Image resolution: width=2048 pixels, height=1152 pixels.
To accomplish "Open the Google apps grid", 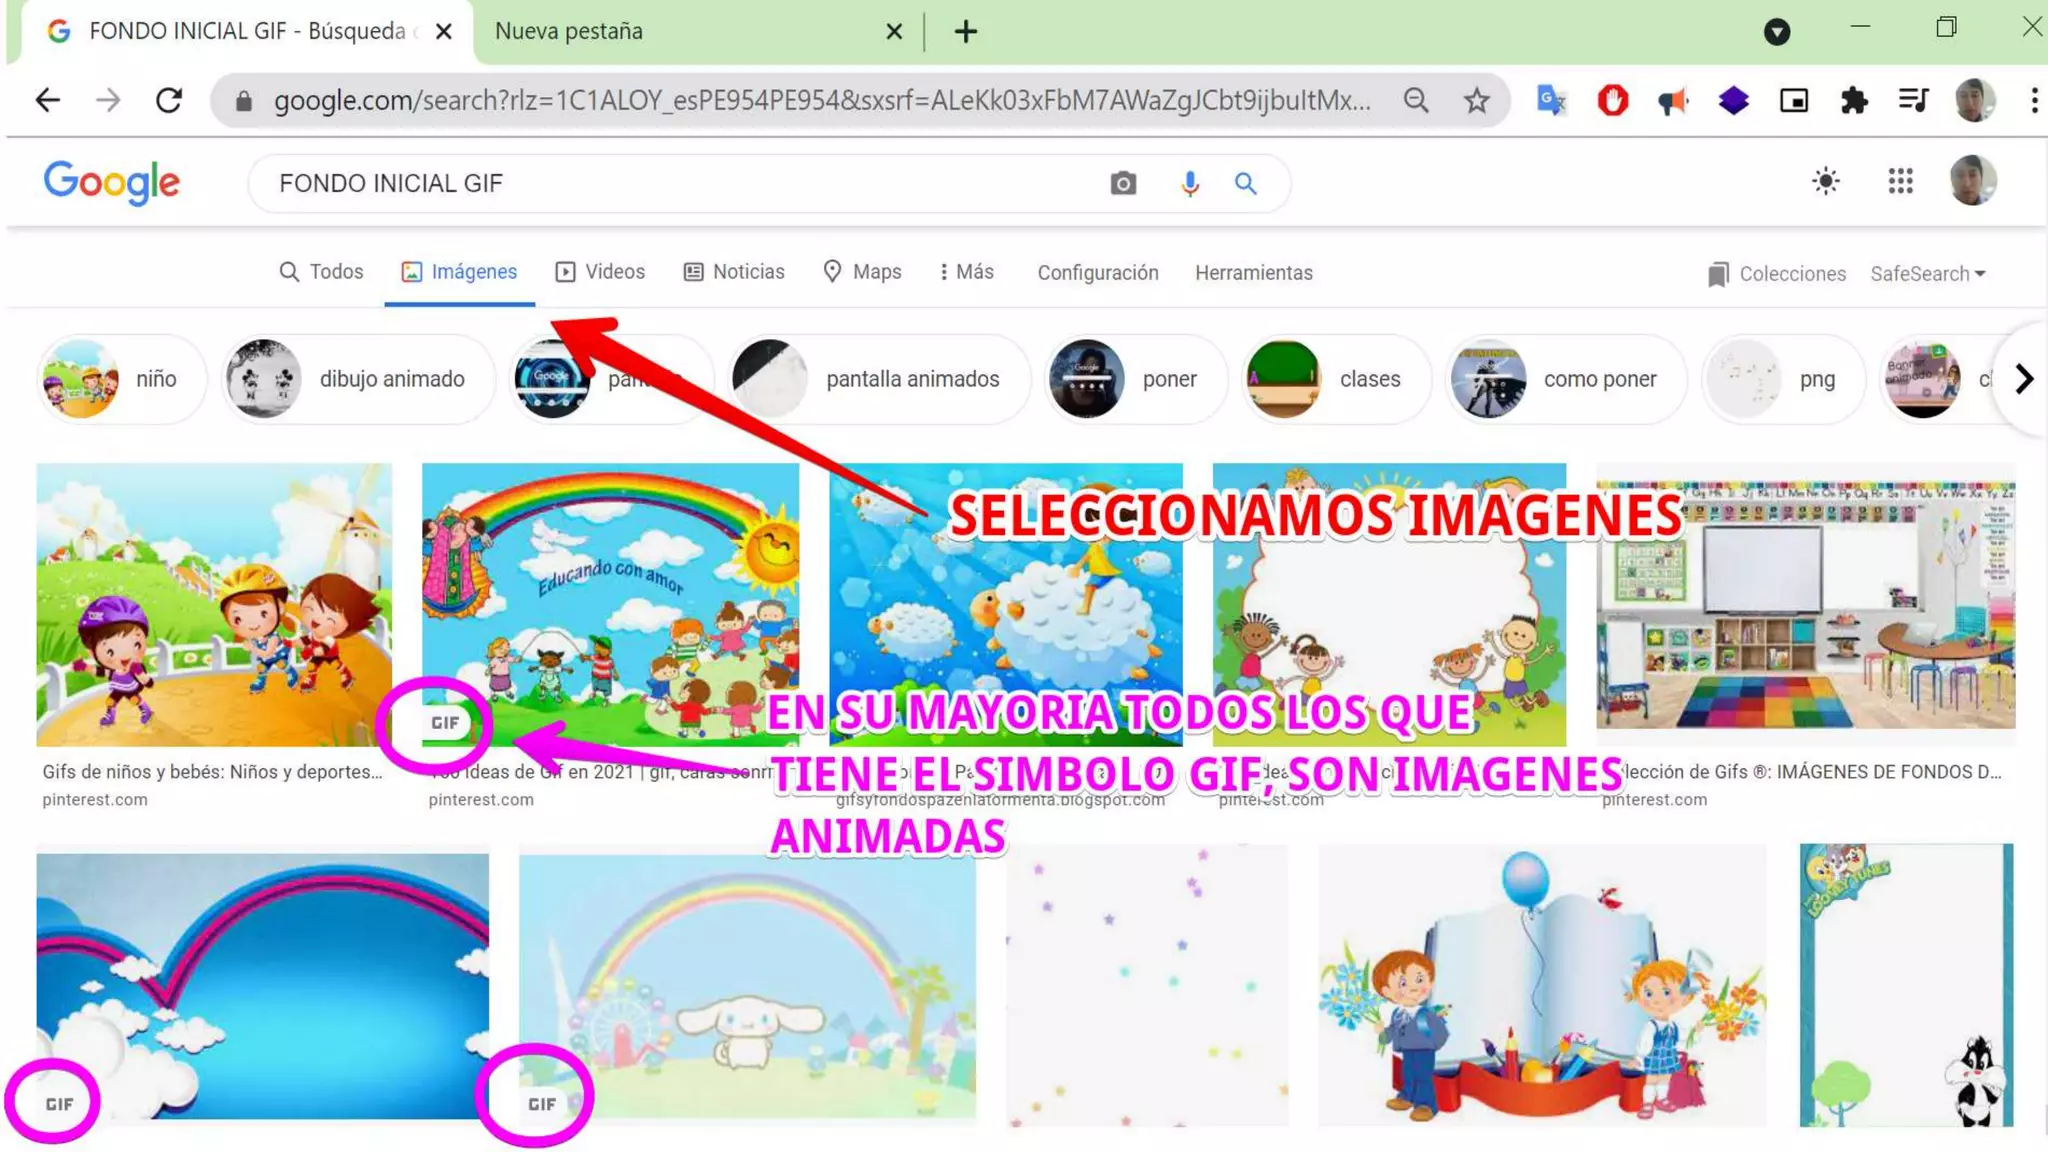I will pyautogui.click(x=1900, y=181).
